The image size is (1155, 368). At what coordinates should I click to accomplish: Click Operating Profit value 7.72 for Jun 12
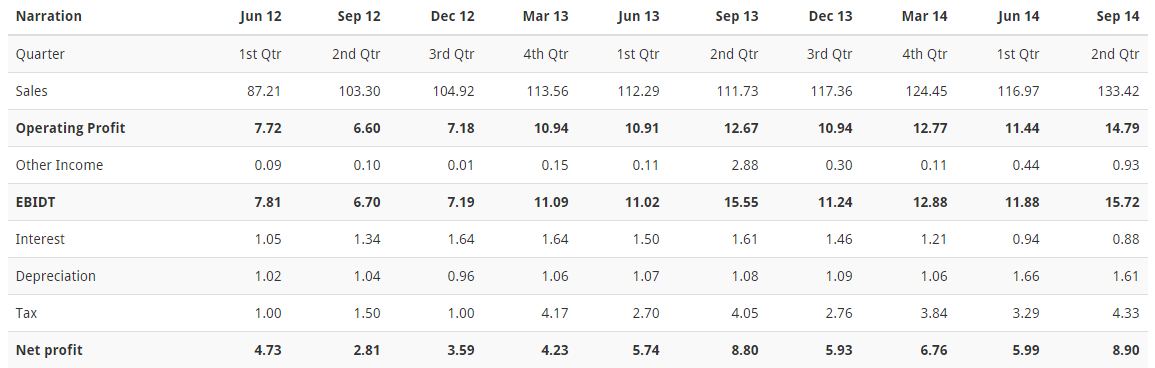point(267,128)
